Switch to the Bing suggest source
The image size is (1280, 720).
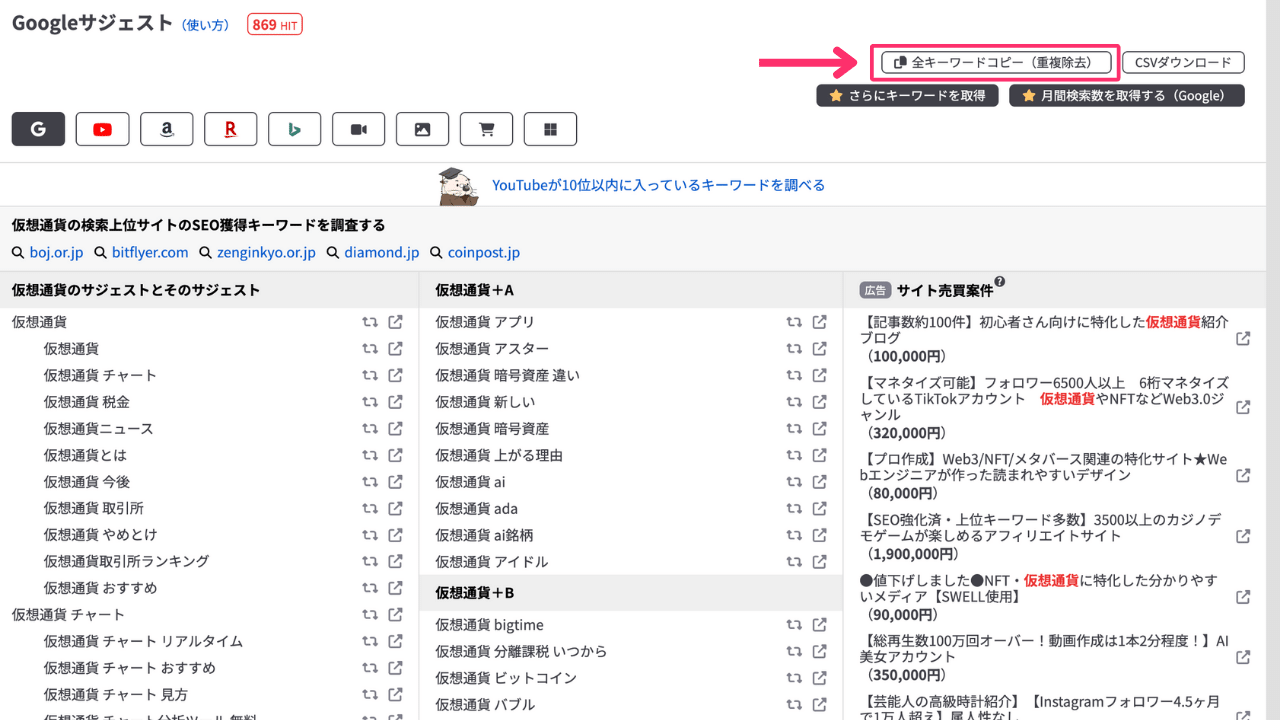point(294,129)
